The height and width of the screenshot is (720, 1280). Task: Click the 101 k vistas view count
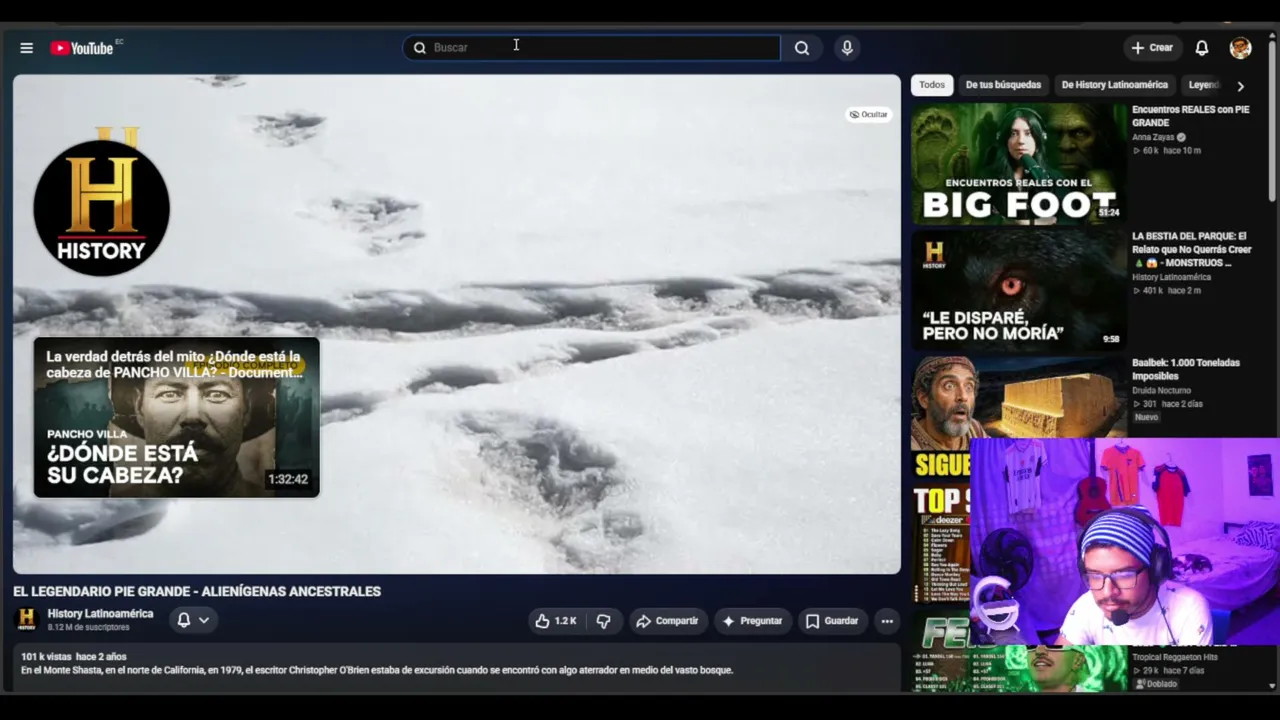tap(46, 657)
